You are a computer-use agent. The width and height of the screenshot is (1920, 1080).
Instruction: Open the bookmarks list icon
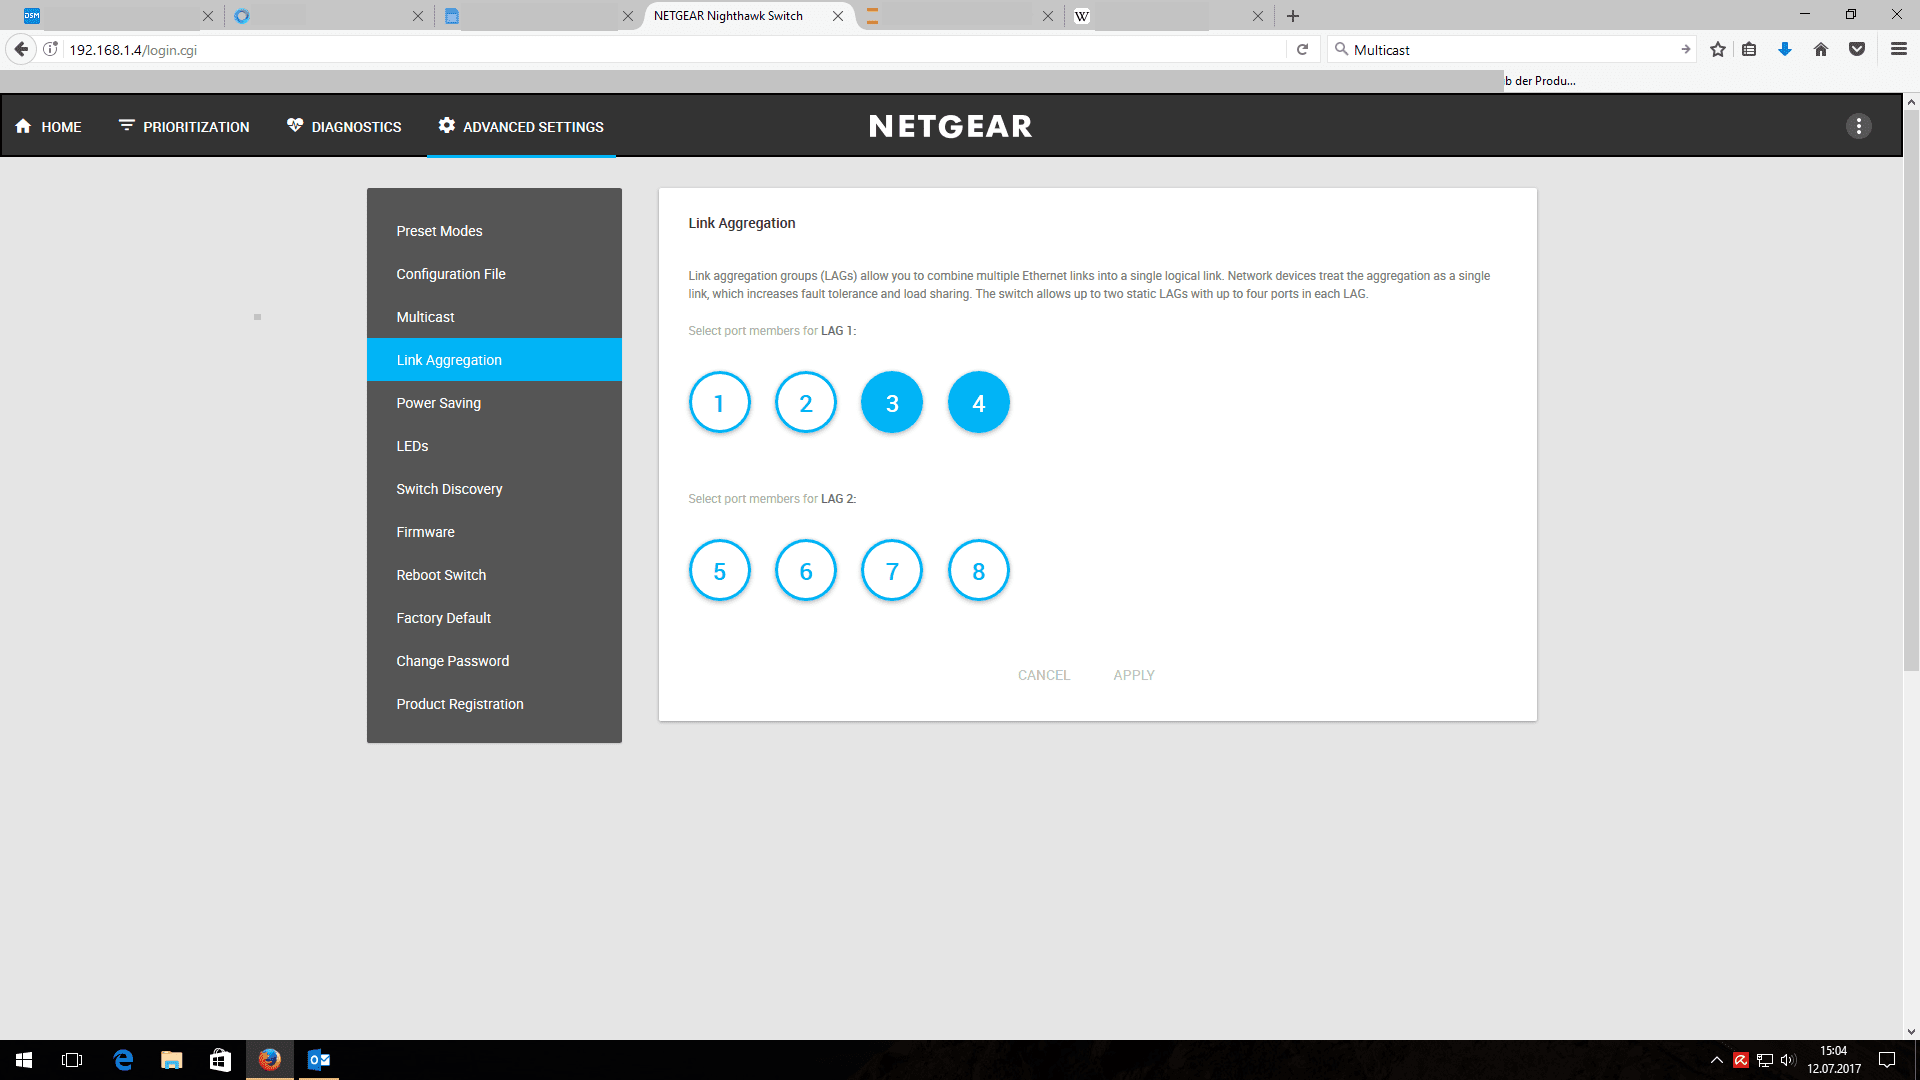tap(1749, 49)
